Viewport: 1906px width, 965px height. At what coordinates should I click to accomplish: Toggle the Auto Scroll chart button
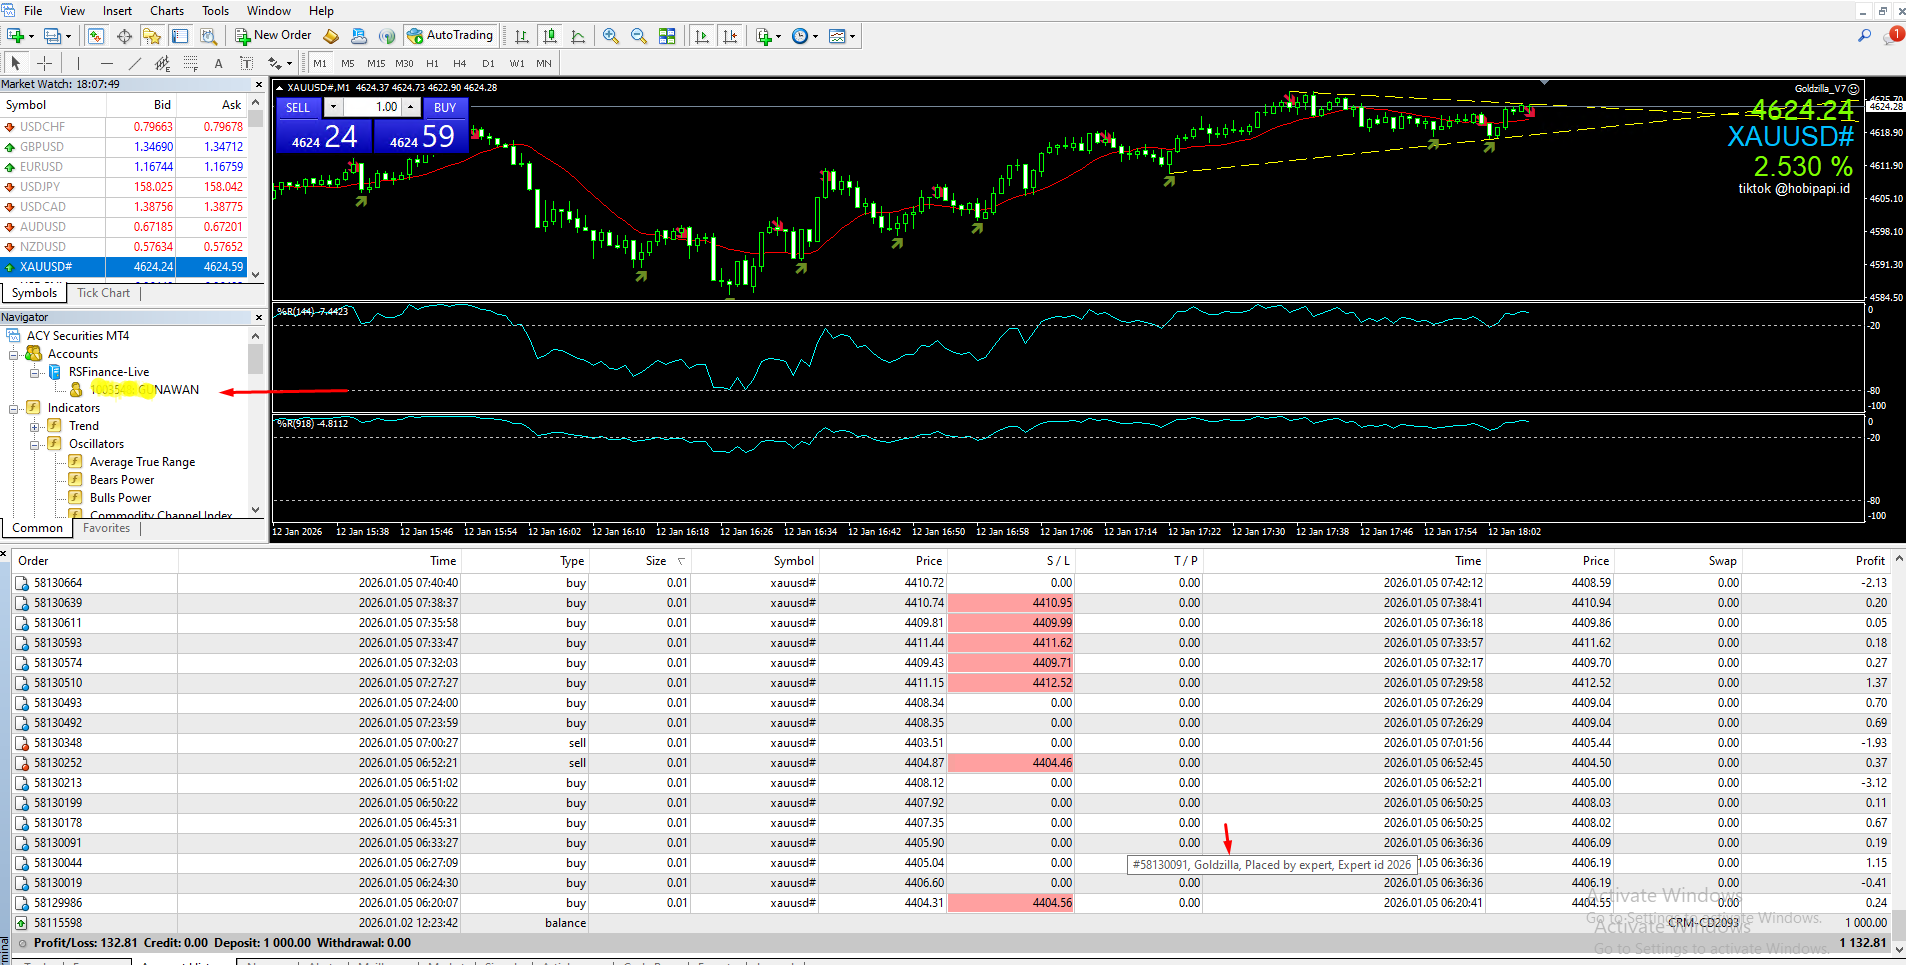[702, 36]
